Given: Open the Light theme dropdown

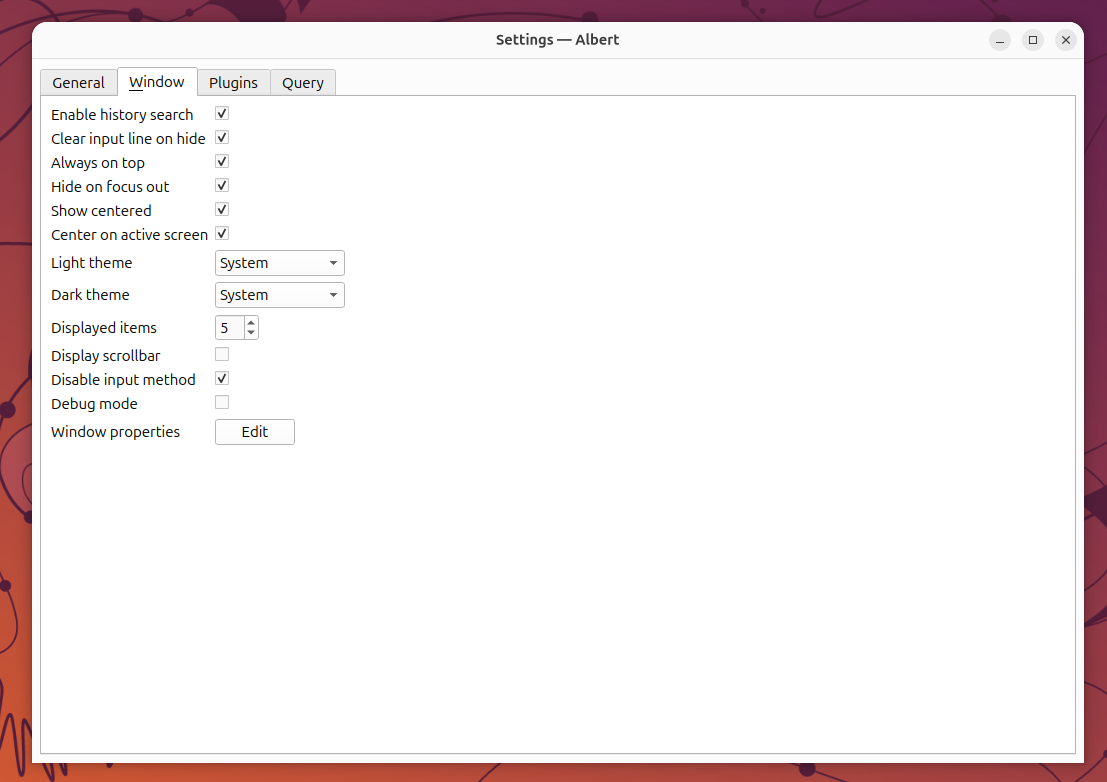Looking at the screenshot, I should (x=280, y=263).
